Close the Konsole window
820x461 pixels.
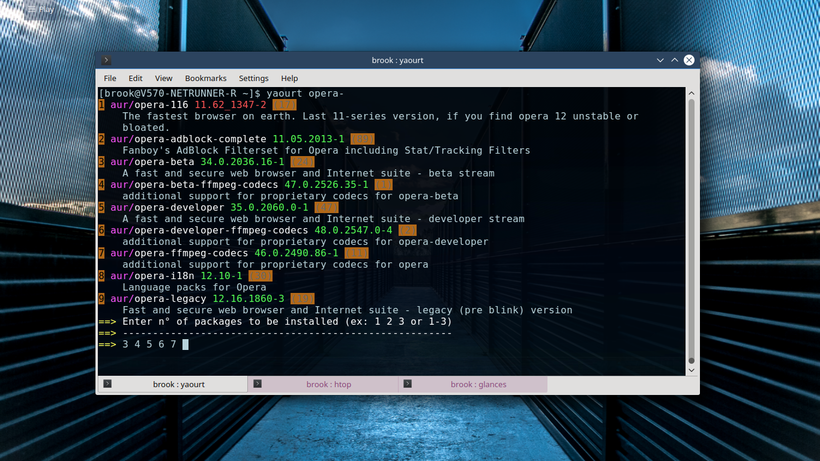tap(689, 60)
